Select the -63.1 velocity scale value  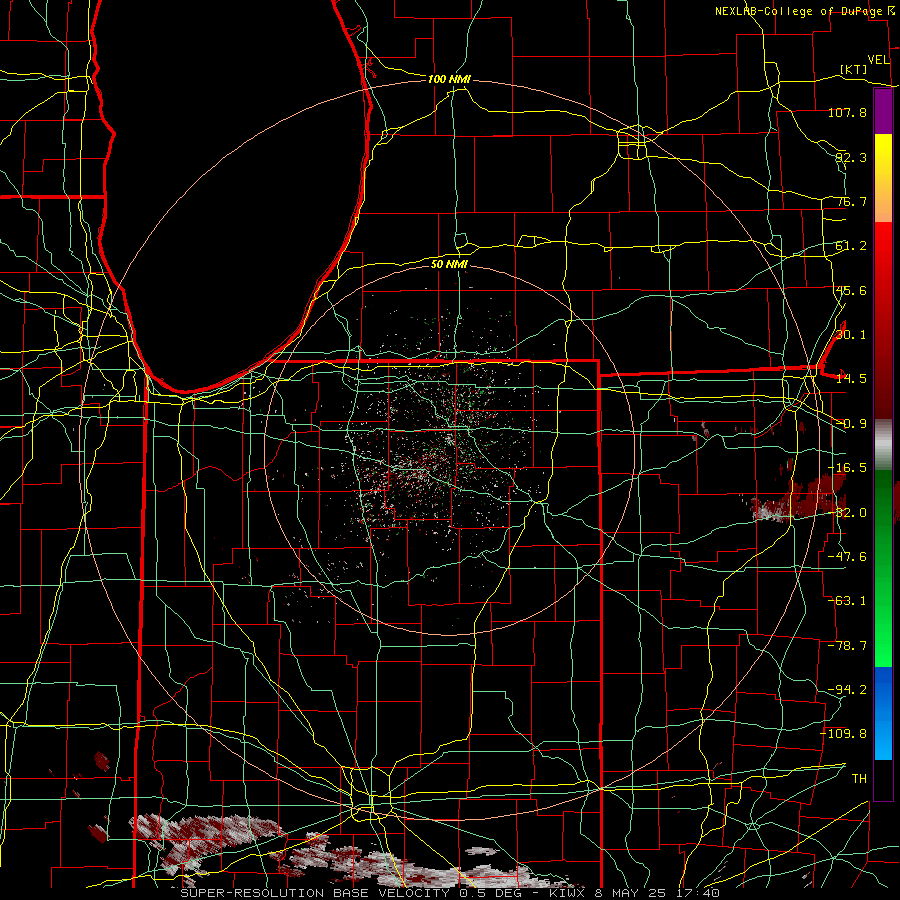click(x=847, y=601)
